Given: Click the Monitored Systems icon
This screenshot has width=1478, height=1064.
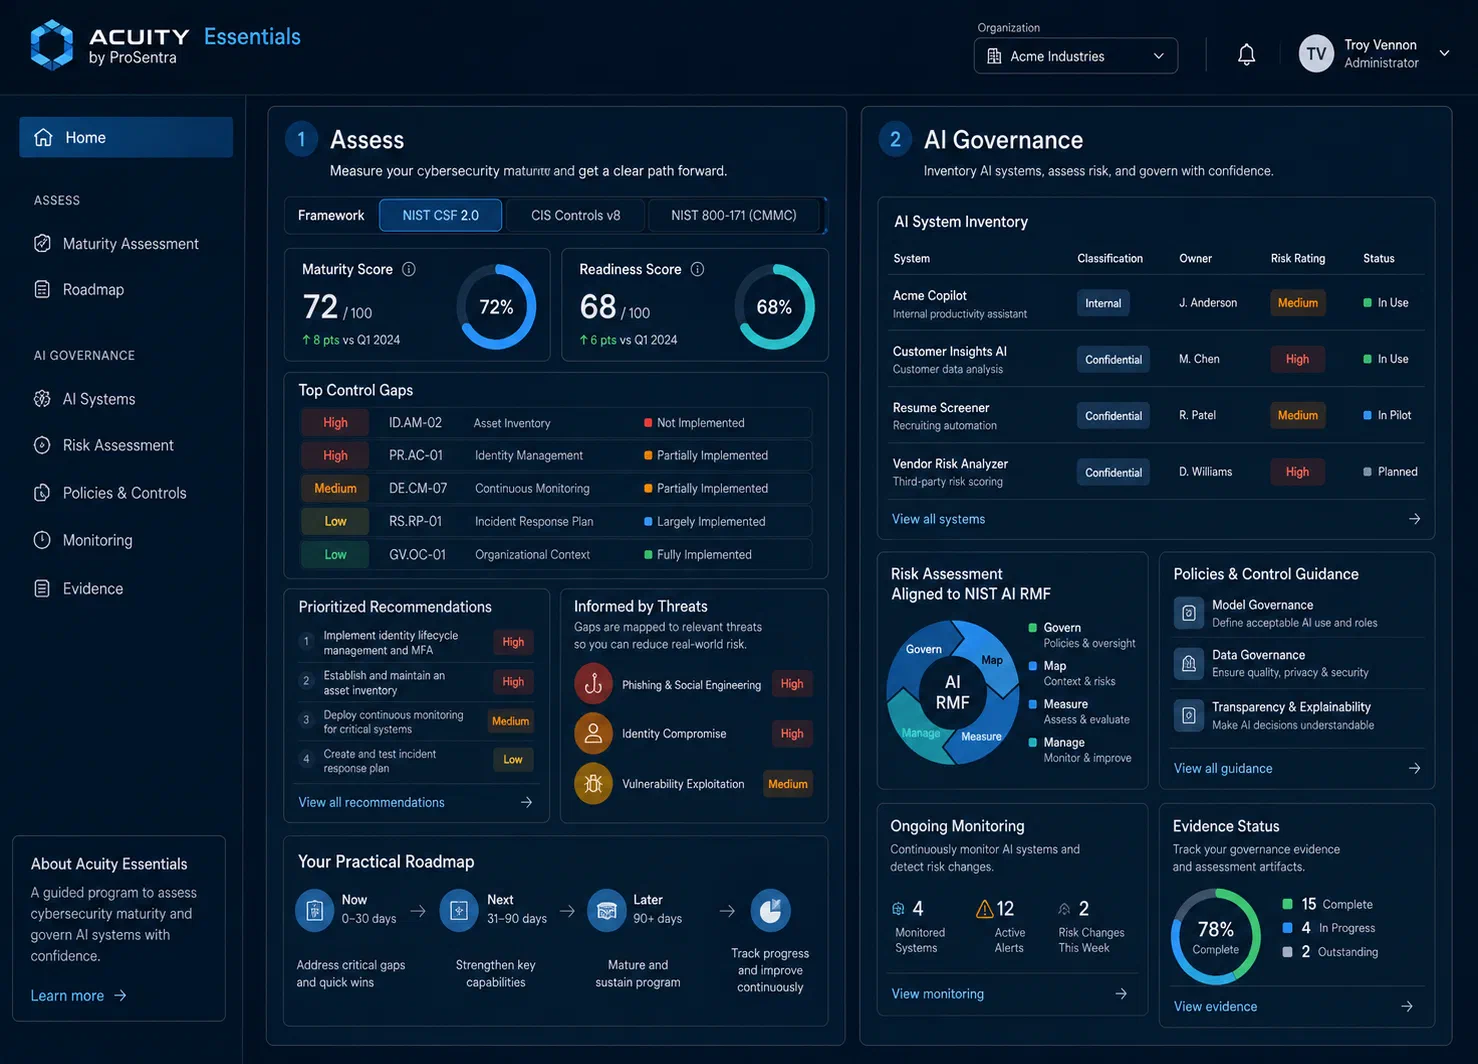Looking at the screenshot, I should coord(898,909).
